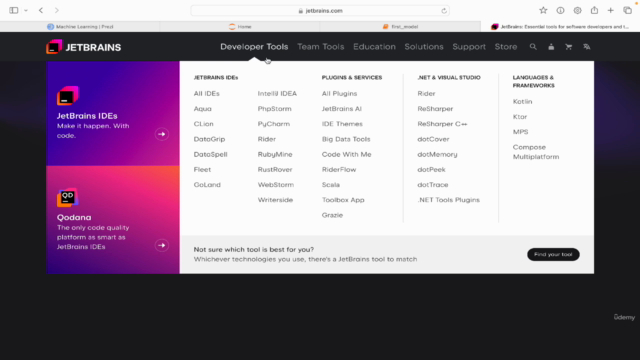640x360 pixels.
Task: Open the Education menu
Action: tap(374, 47)
